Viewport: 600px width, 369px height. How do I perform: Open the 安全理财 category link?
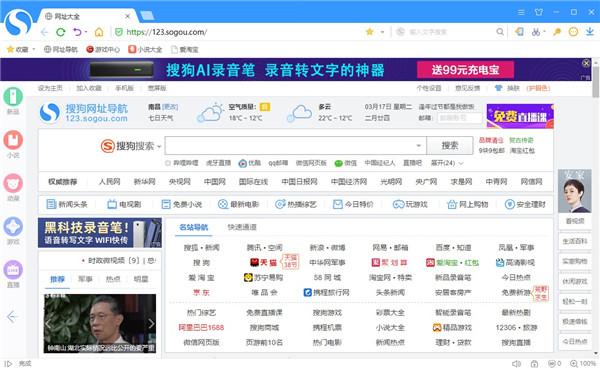pos(525,204)
